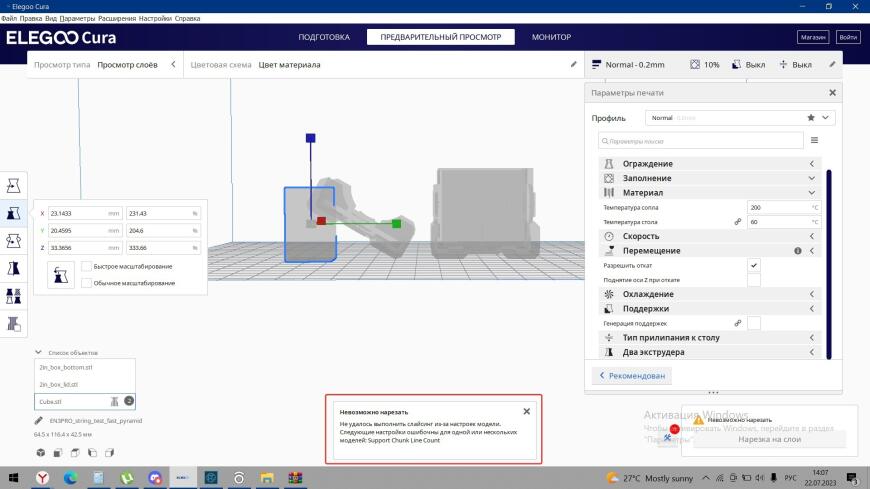This screenshot has height=489, width=870.
Task: Click per-model settings icon on Cube.stl row
Action: 114,401
